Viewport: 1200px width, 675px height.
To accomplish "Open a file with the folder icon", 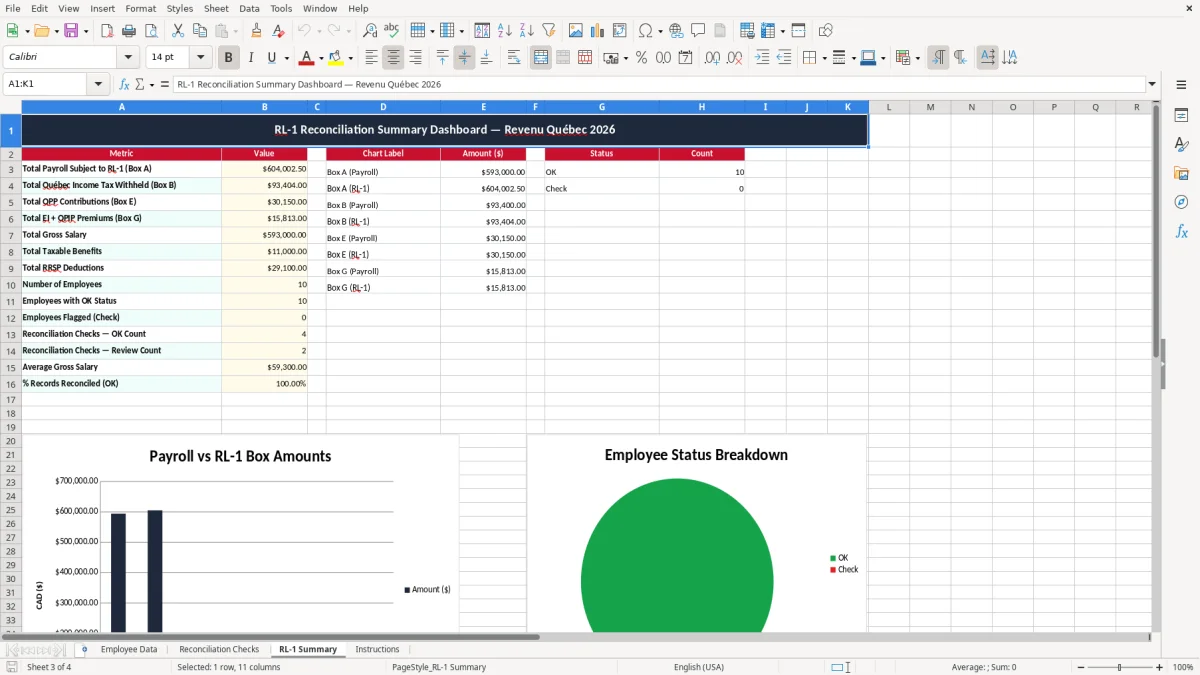I will coord(40,31).
